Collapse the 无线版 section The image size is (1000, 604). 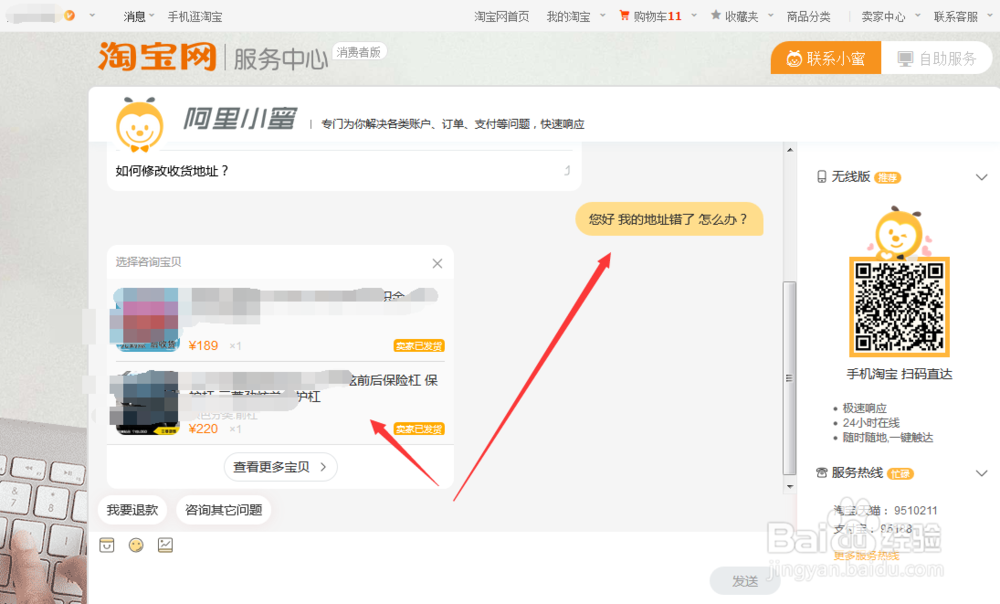[982, 177]
